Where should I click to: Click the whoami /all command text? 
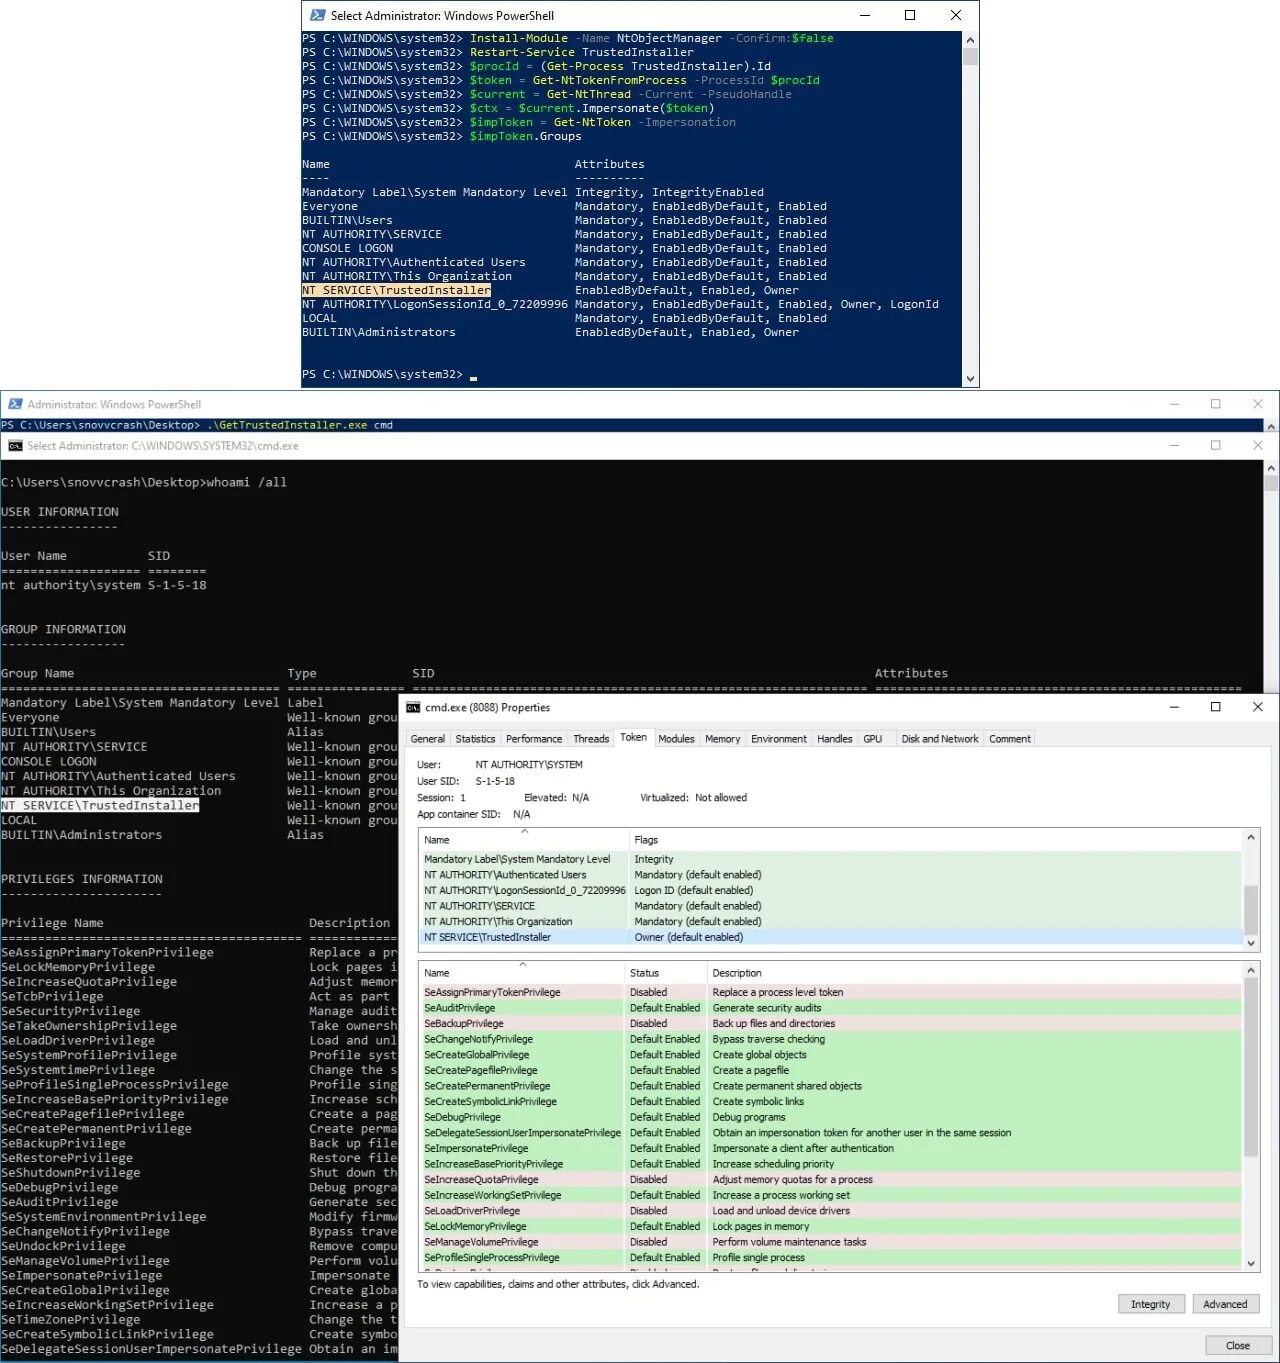[x=247, y=482]
